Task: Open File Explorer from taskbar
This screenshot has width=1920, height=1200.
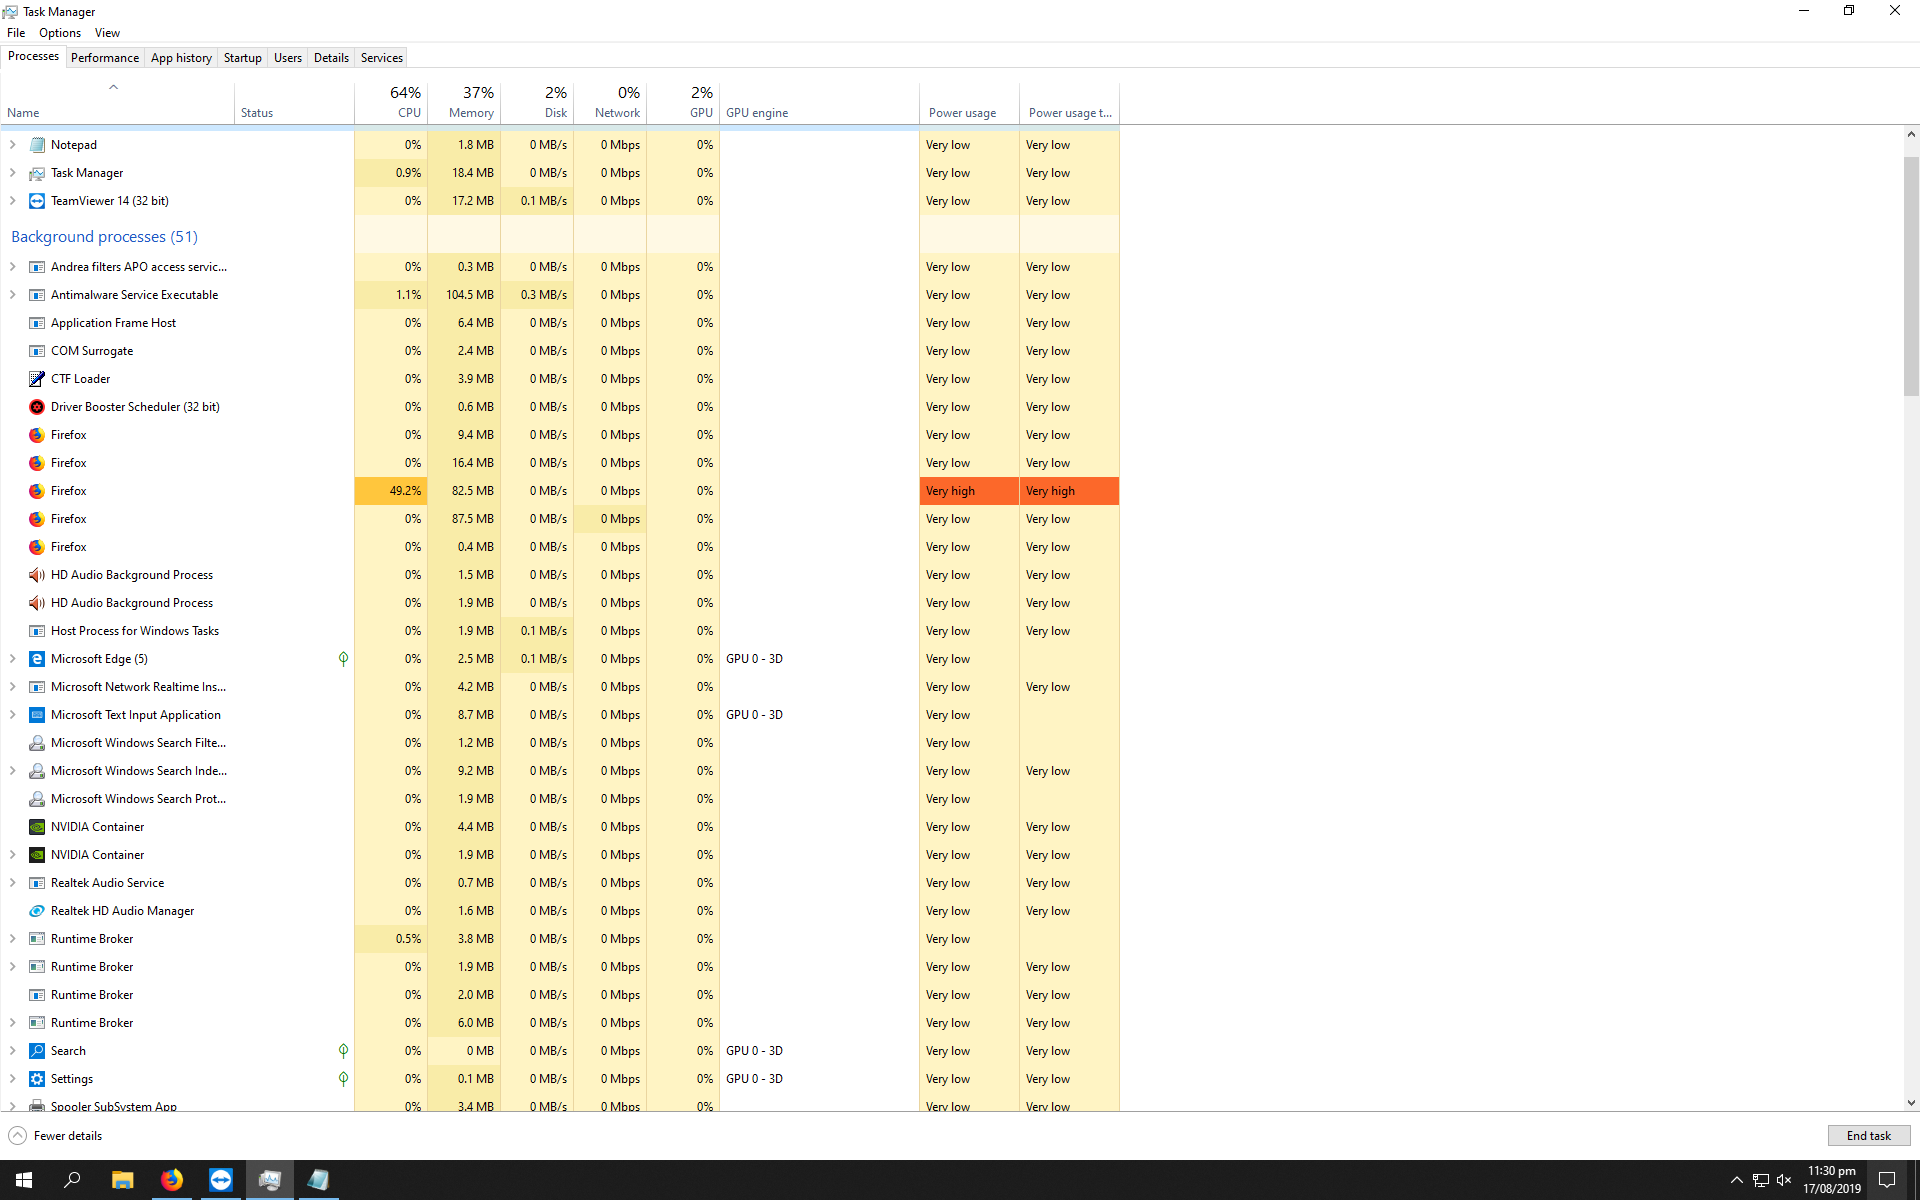Action: tap(122, 1180)
